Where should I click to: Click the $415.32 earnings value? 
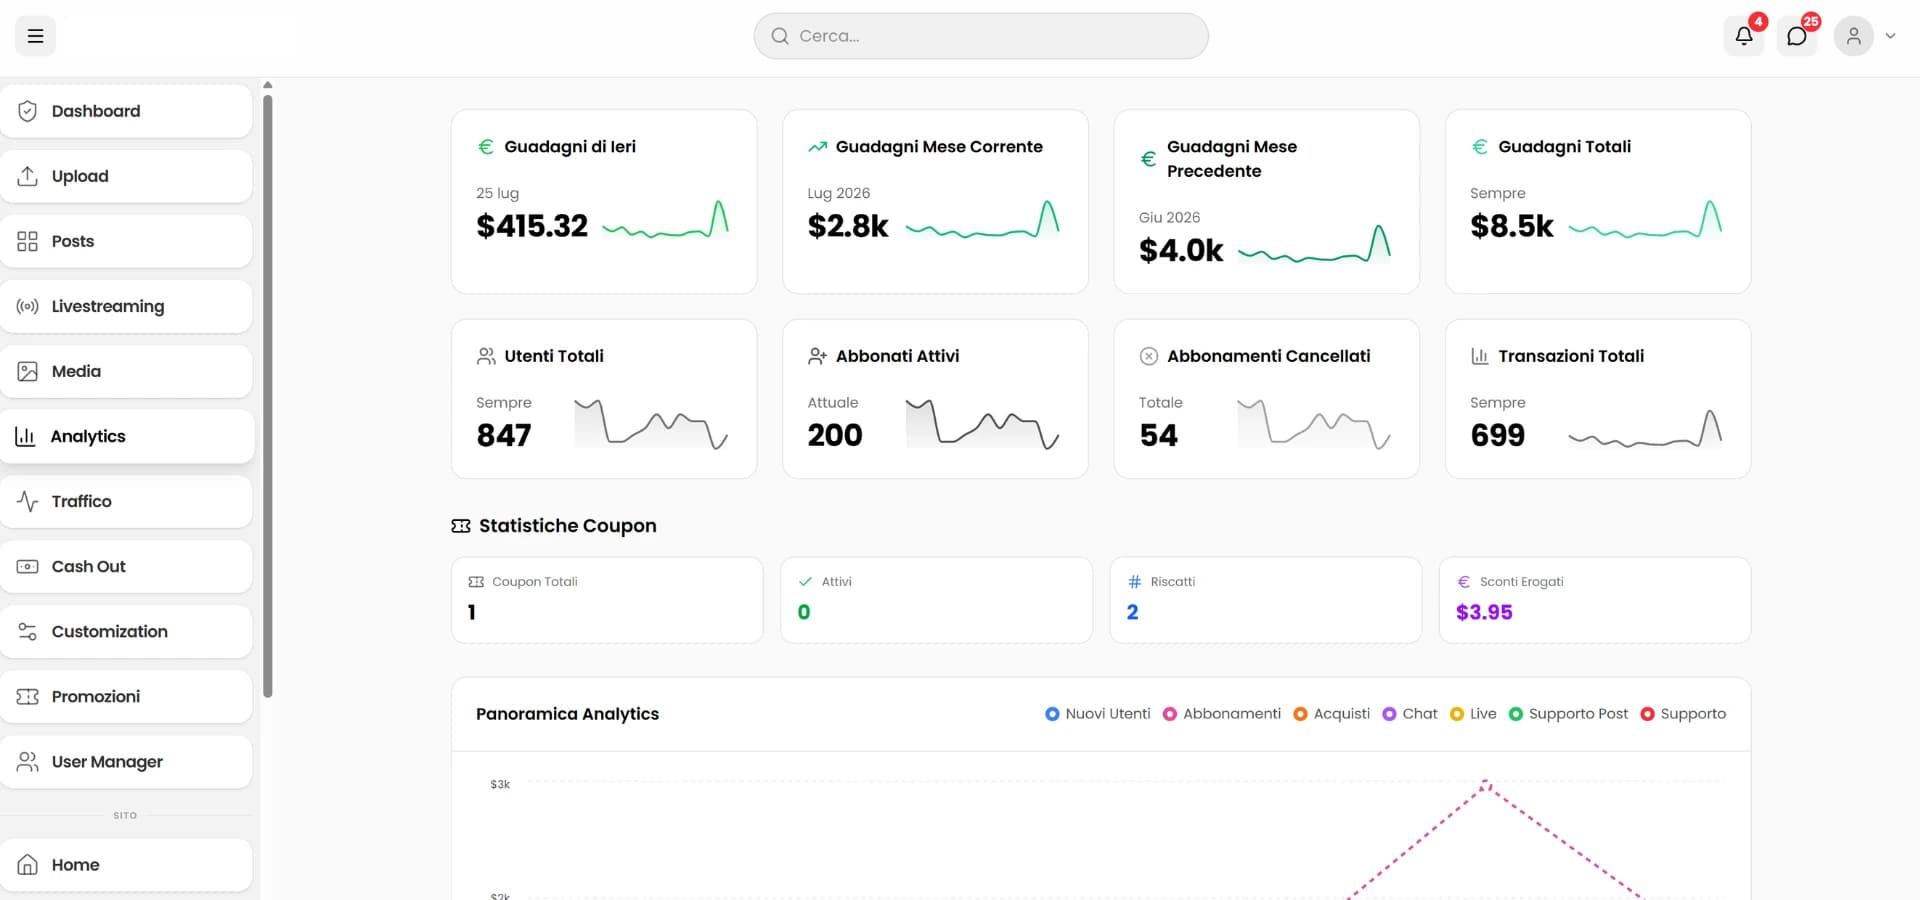[x=532, y=226]
